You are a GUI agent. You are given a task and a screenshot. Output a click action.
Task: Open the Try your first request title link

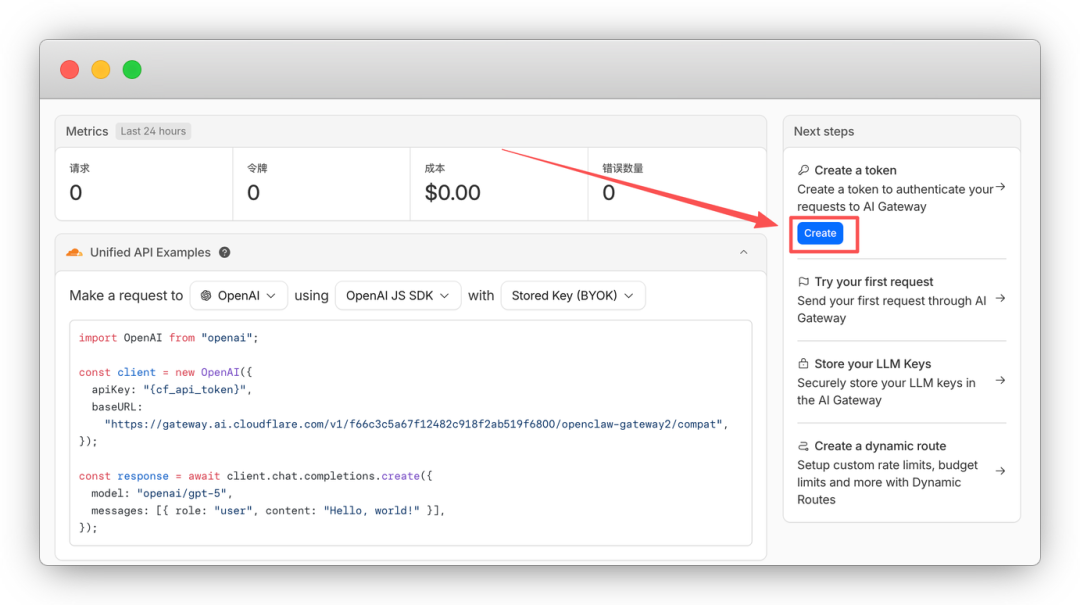coord(873,282)
